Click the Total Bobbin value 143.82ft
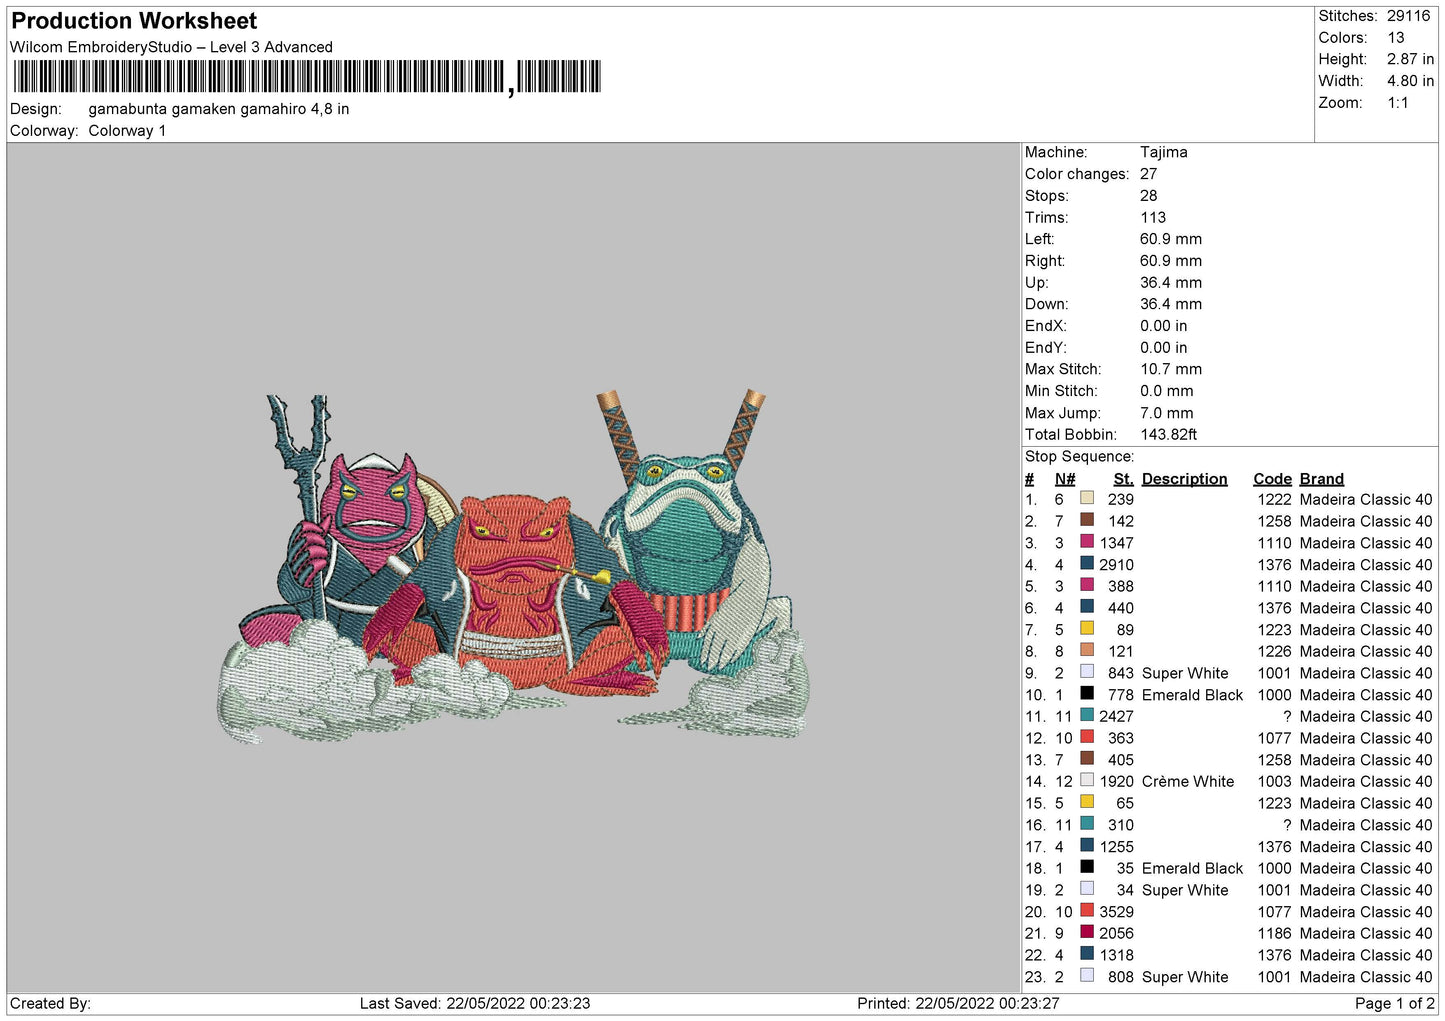This screenshot has width=1445, height=1021. click(x=1168, y=435)
